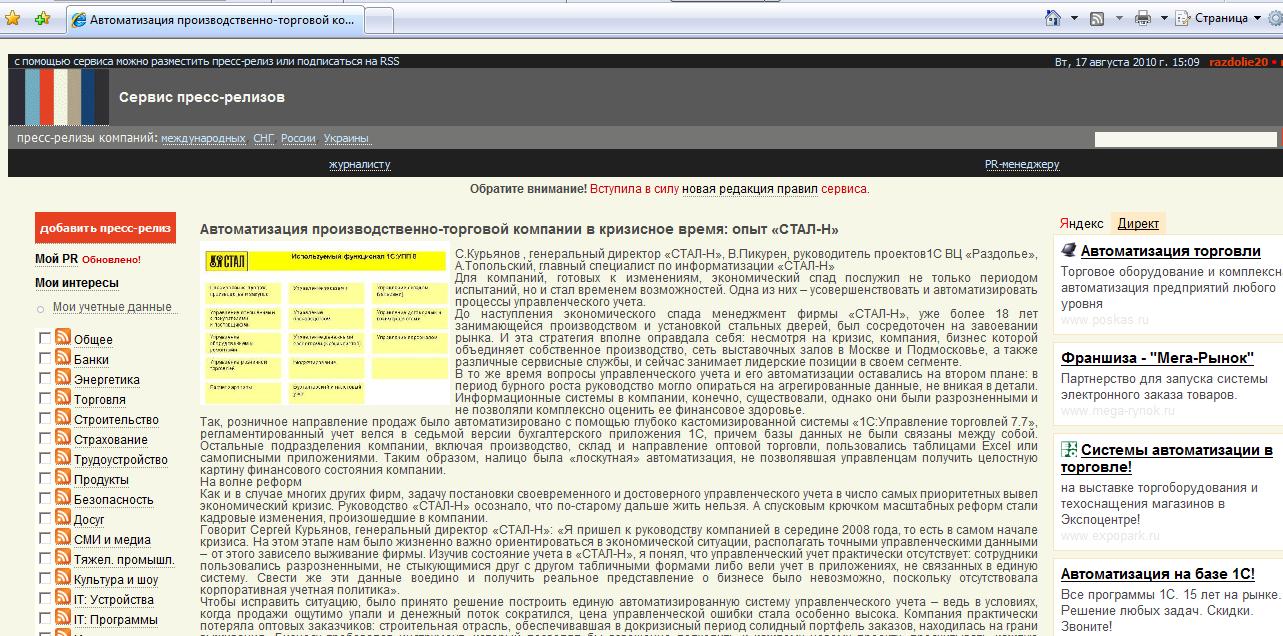The image size is (1283, 636).
Task: Open the России press releases link
Action: click(x=298, y=139)
